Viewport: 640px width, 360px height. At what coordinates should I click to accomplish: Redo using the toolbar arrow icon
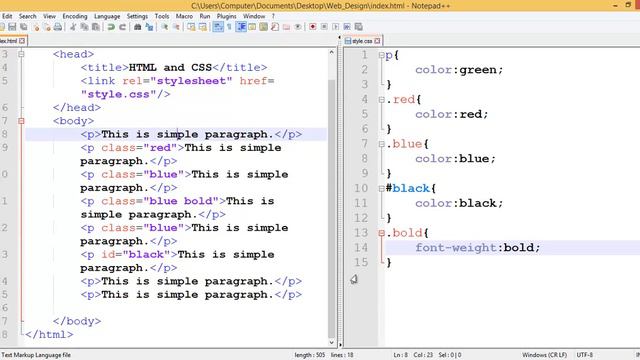click(122, 27)
